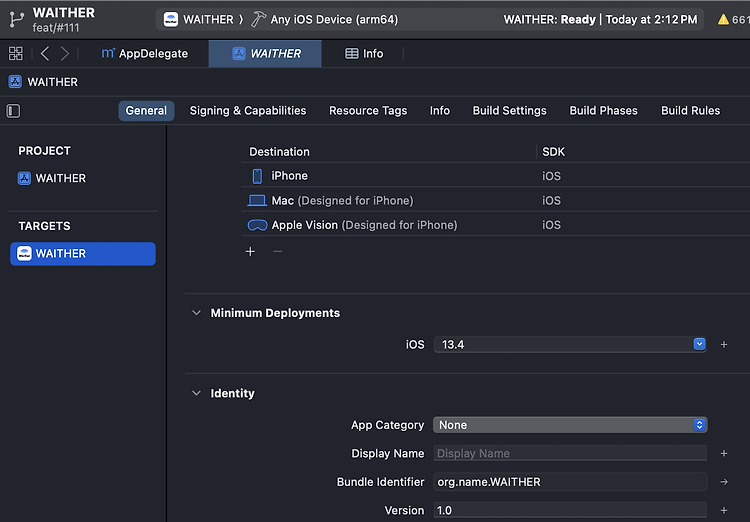750x522 pixels.
Task: Click arrow next to Bundle Identifier
Action: [x=724, y=482]
